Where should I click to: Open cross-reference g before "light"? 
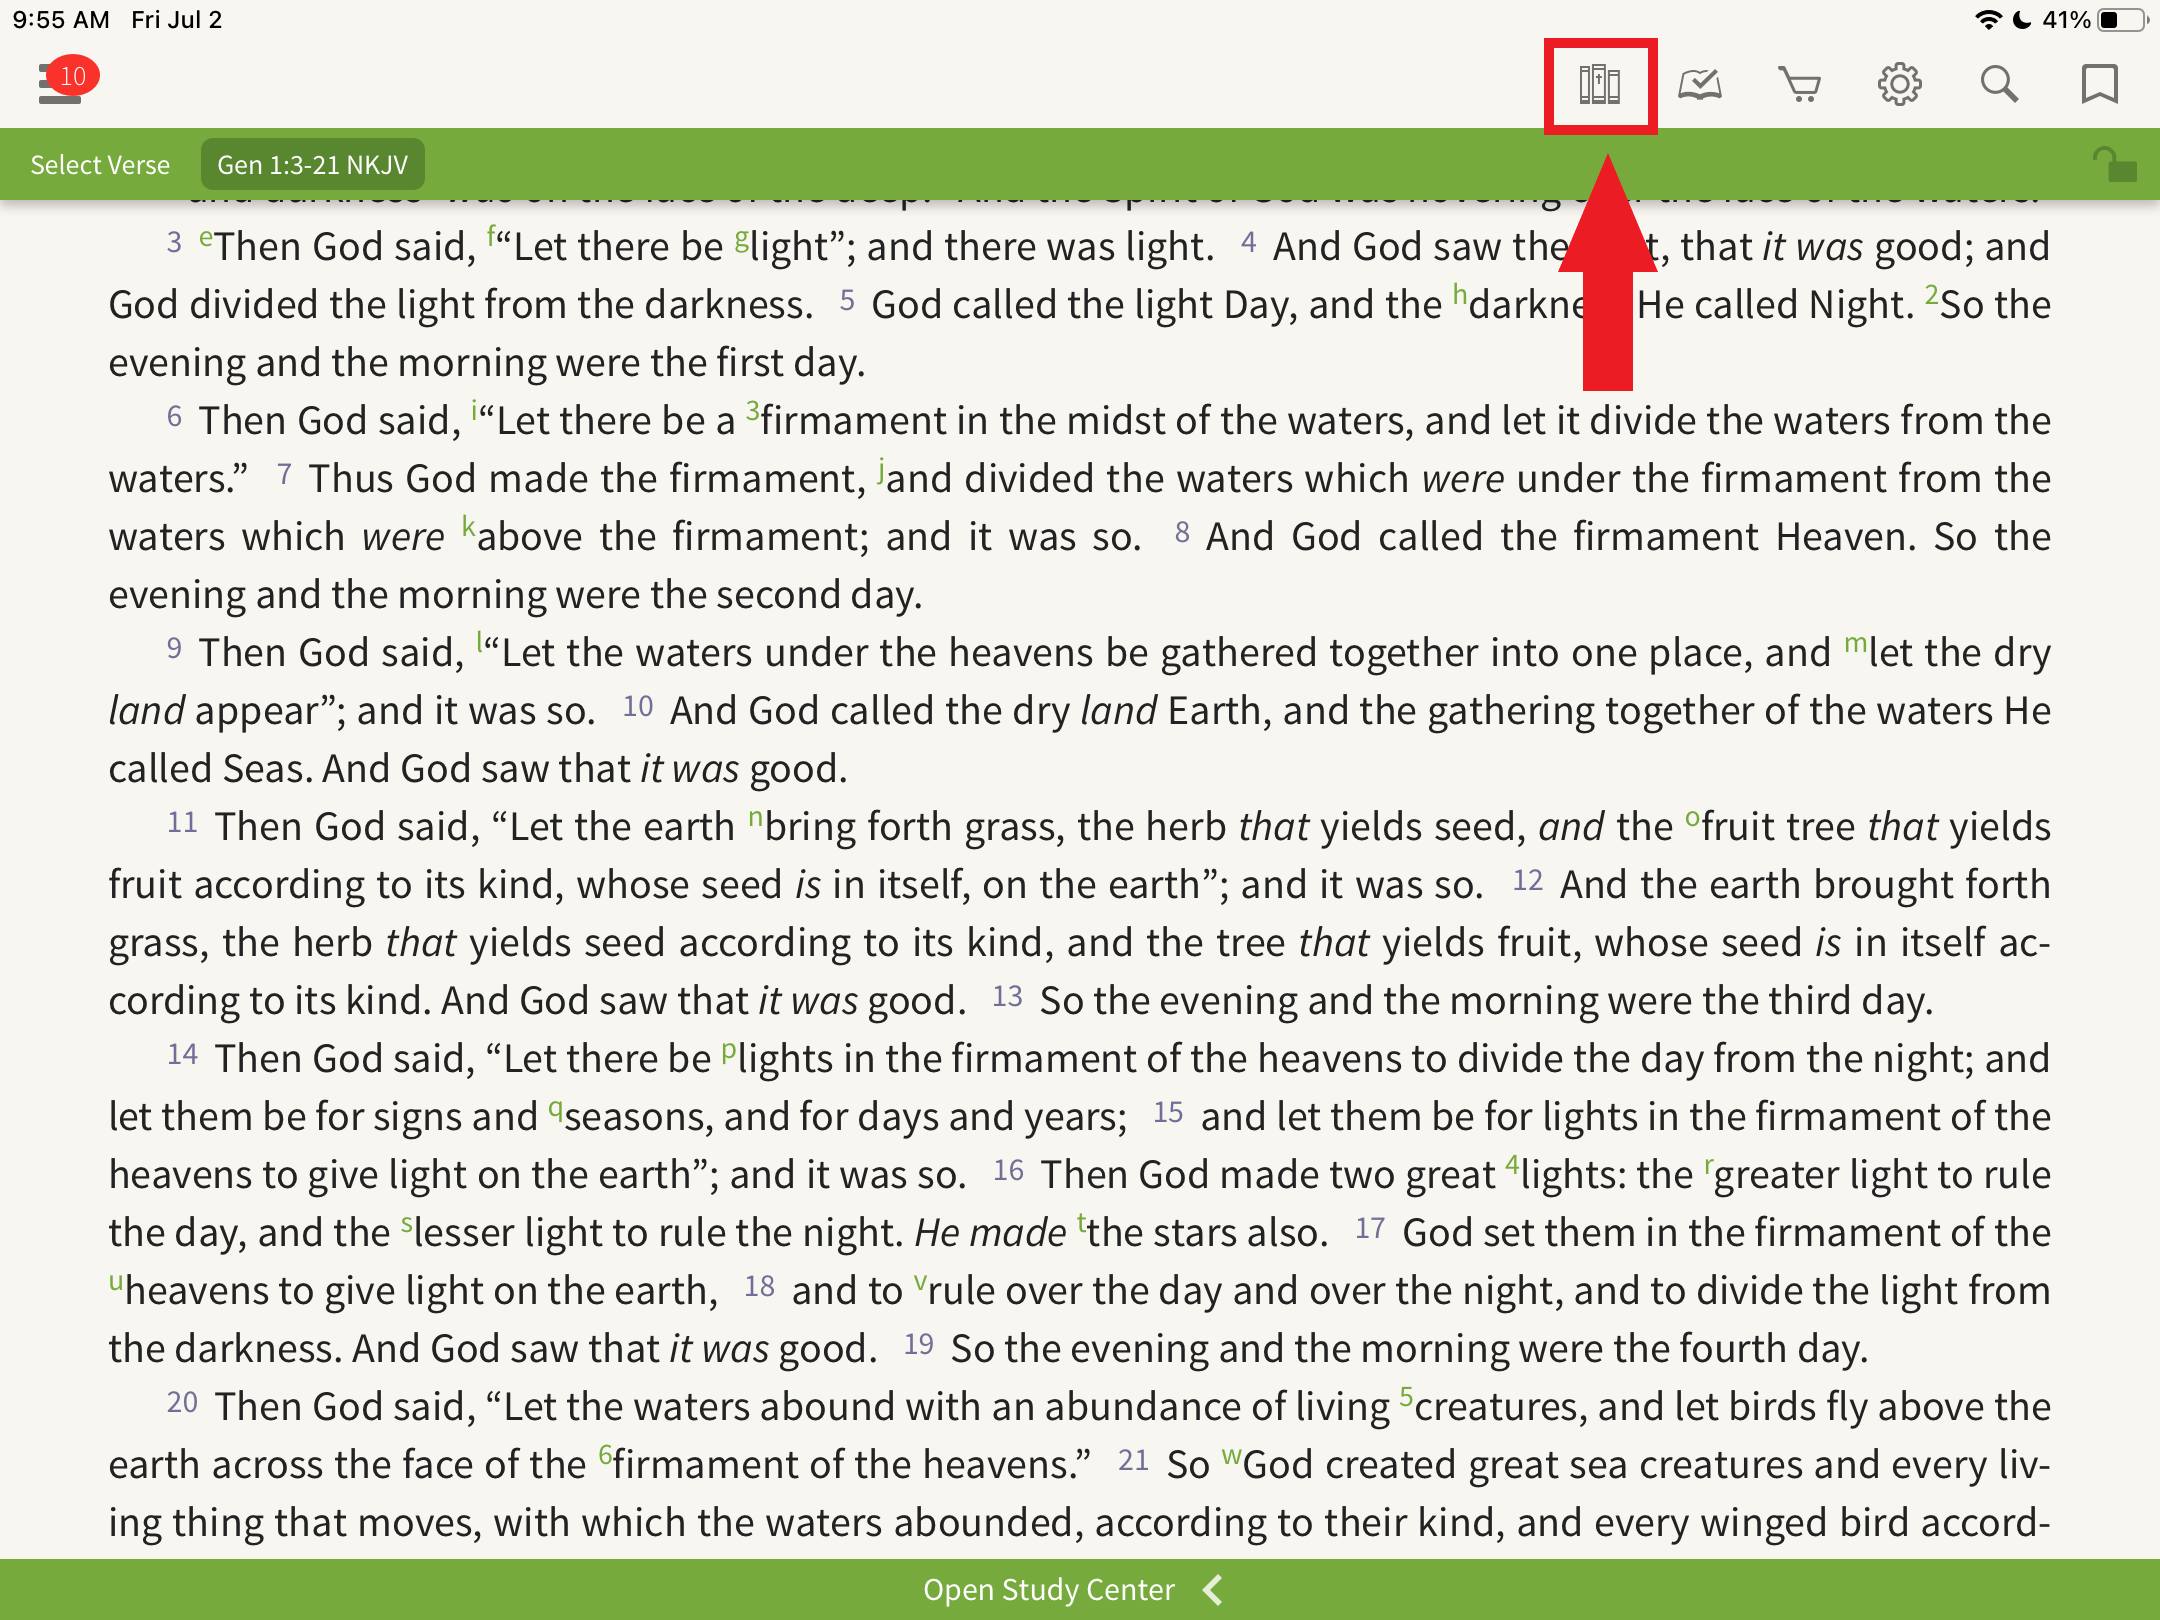pyautogui.click(x=741, y=238)
